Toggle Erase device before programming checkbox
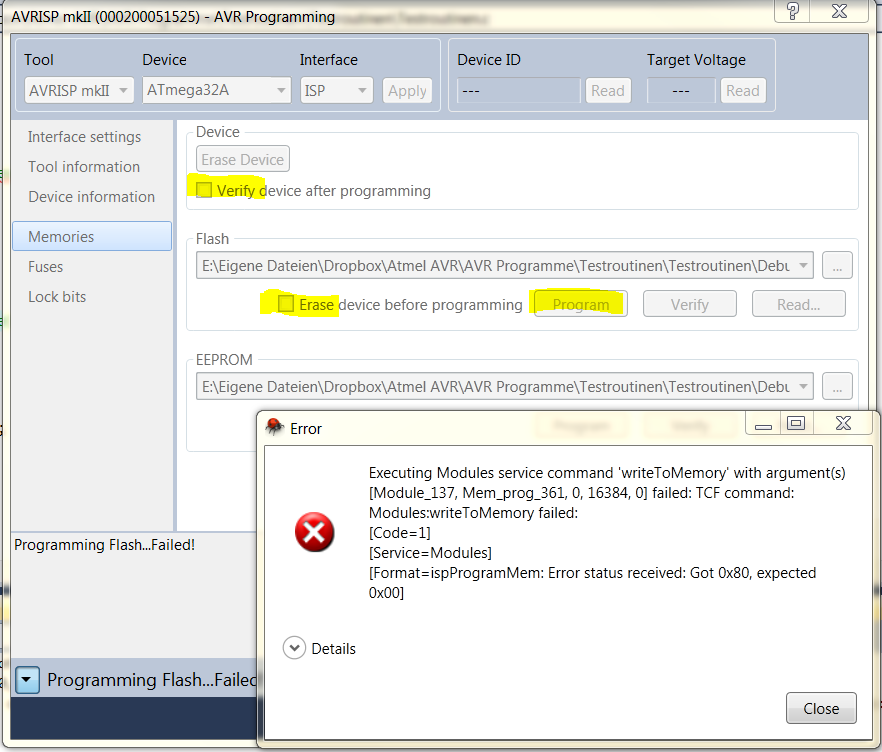This screenshot has width=882, height=752. tap(286, 304)
